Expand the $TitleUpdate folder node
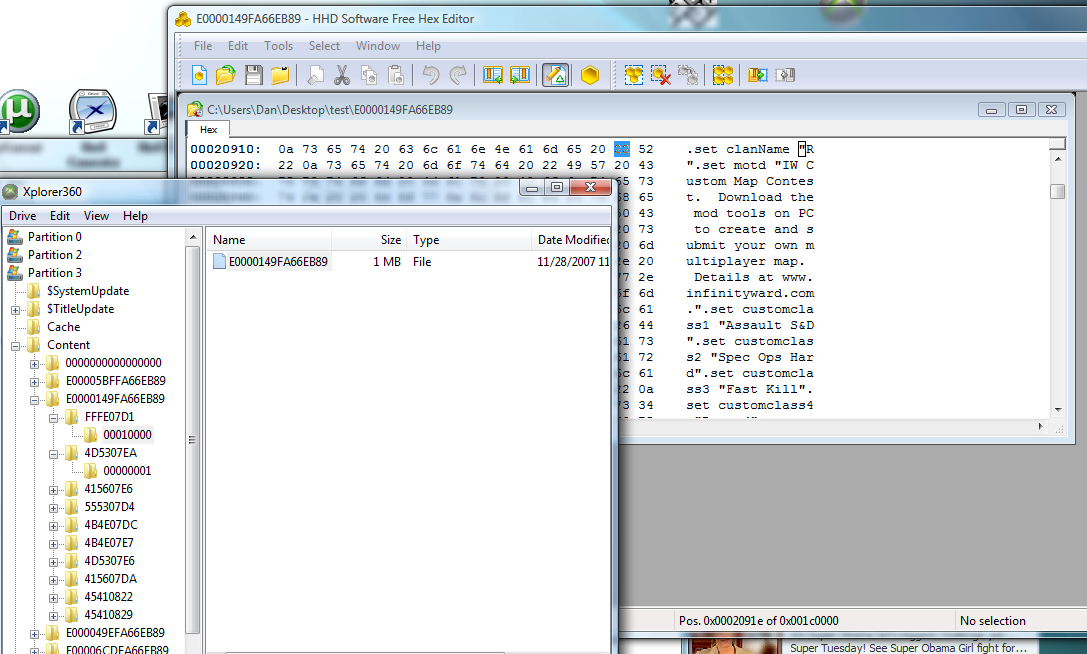 [17, 309]
